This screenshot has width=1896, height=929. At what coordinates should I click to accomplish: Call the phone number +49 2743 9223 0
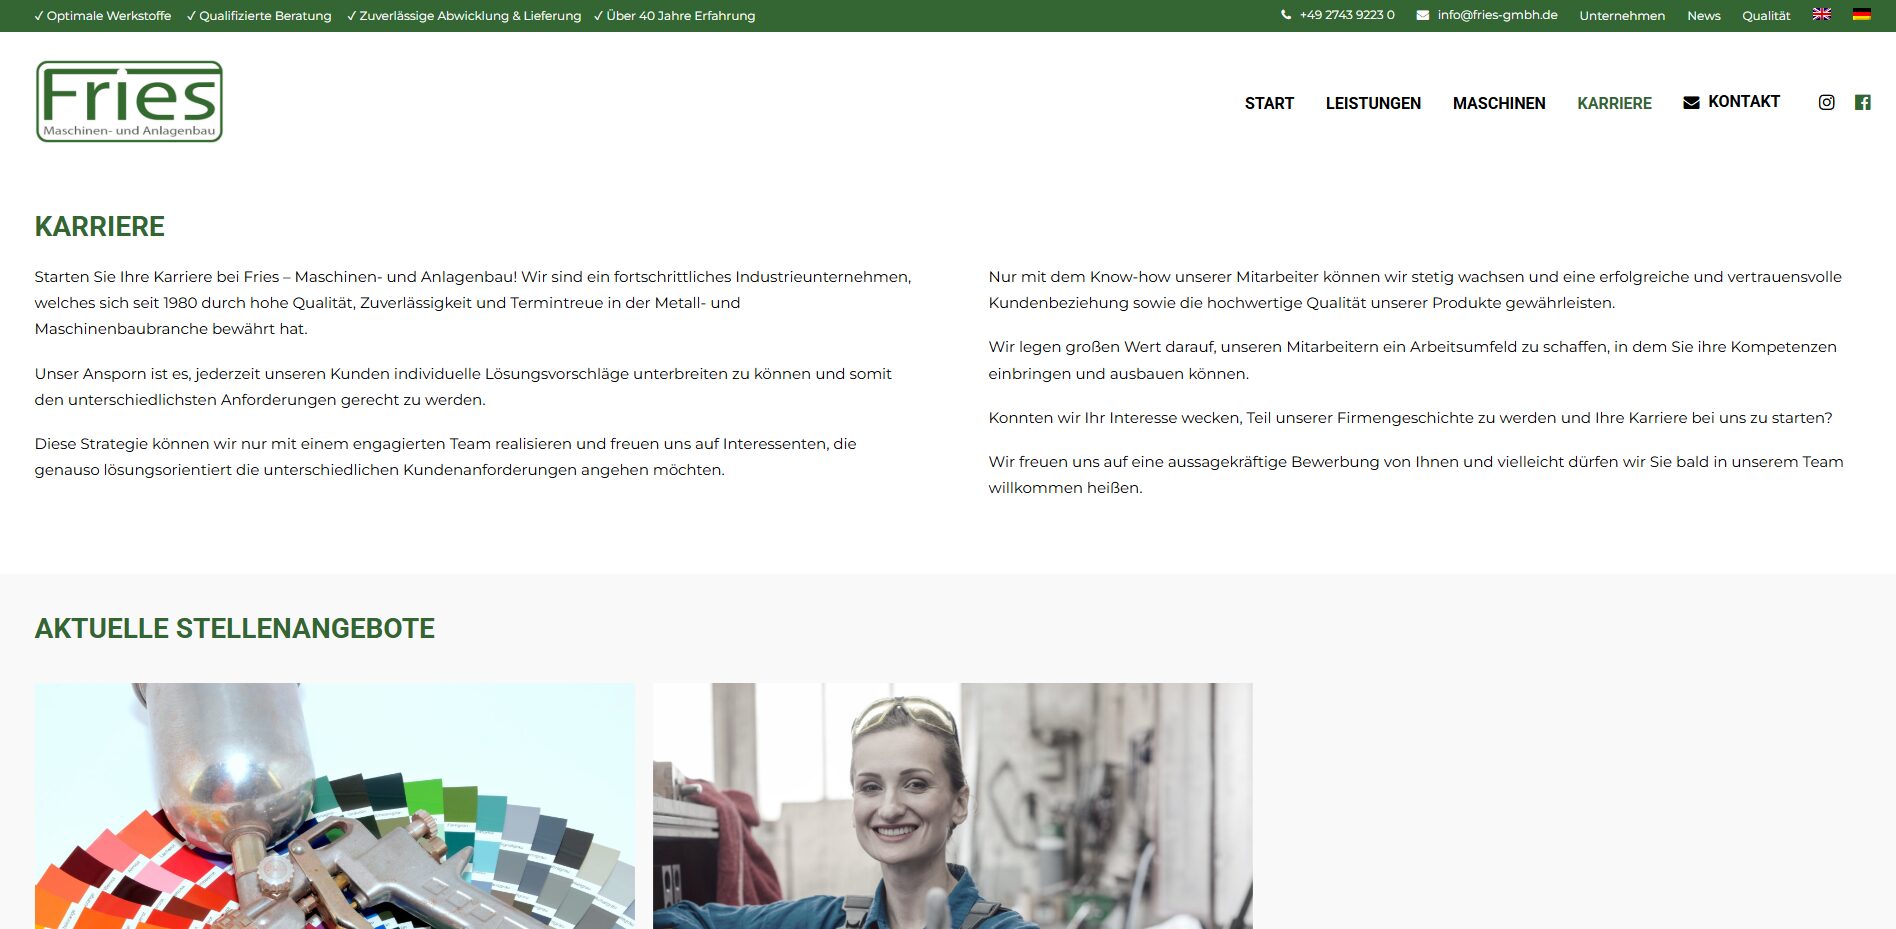coord(1347,15)
